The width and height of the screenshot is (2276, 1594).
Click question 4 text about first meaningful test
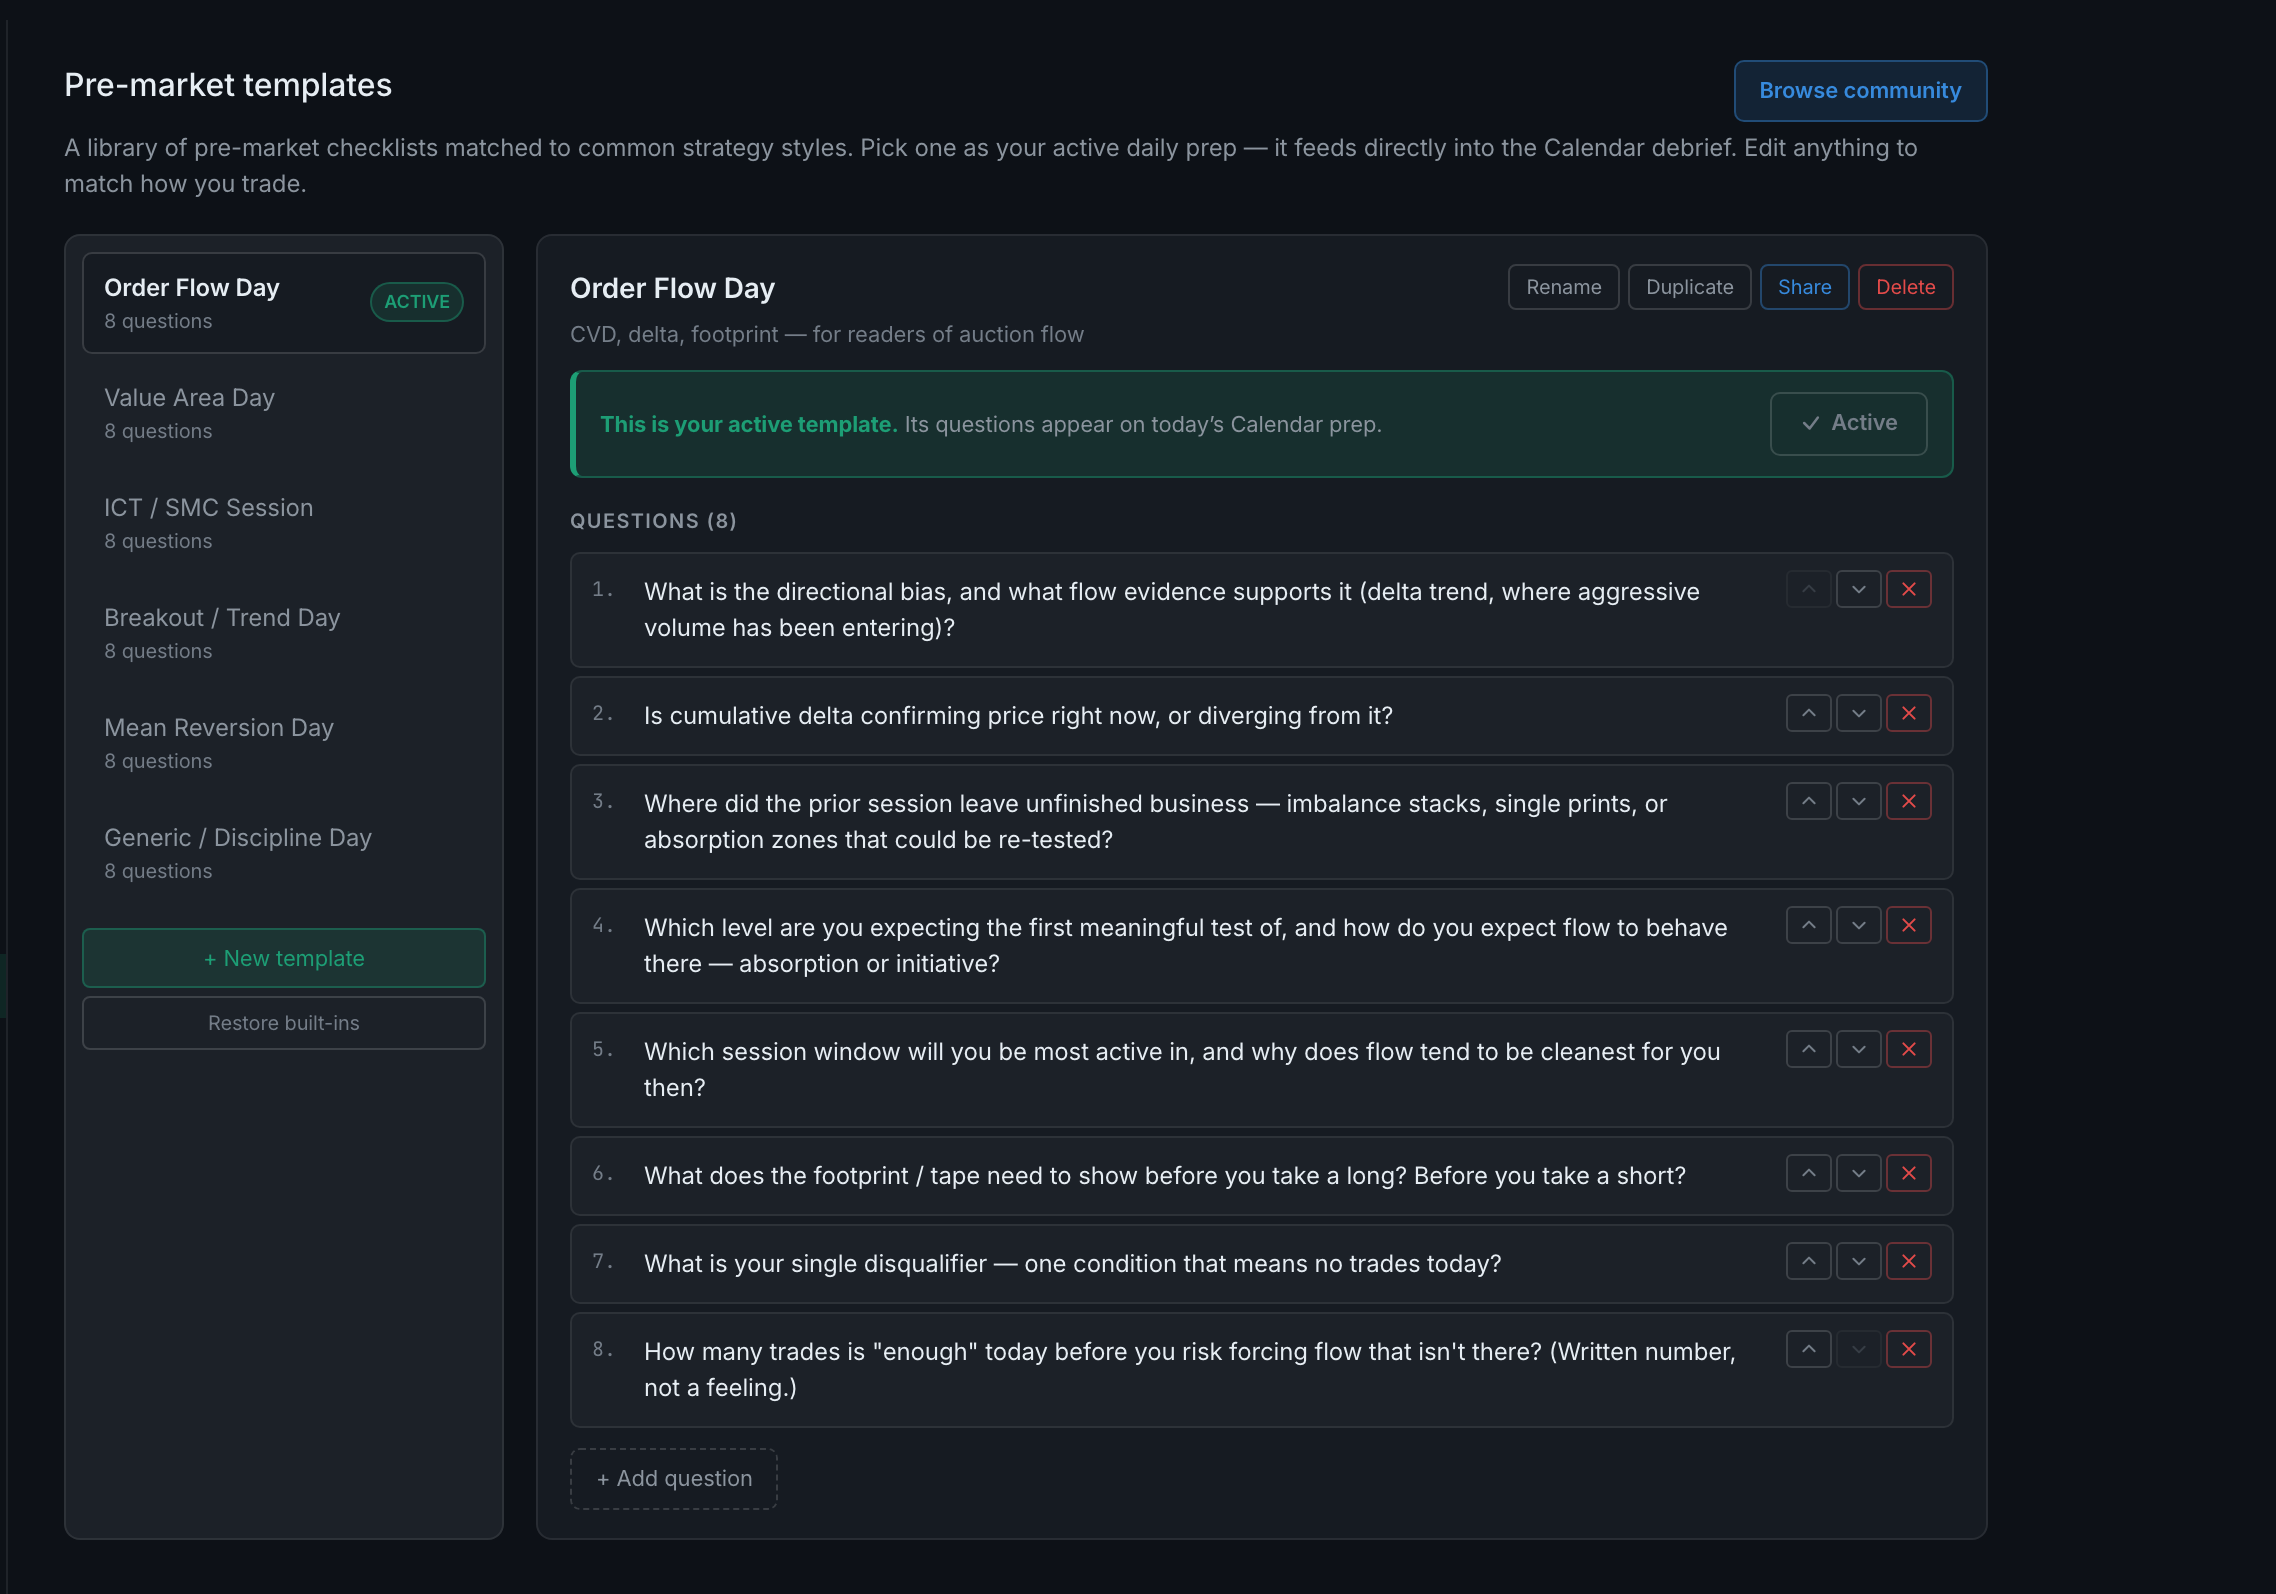pos(1186,946)
